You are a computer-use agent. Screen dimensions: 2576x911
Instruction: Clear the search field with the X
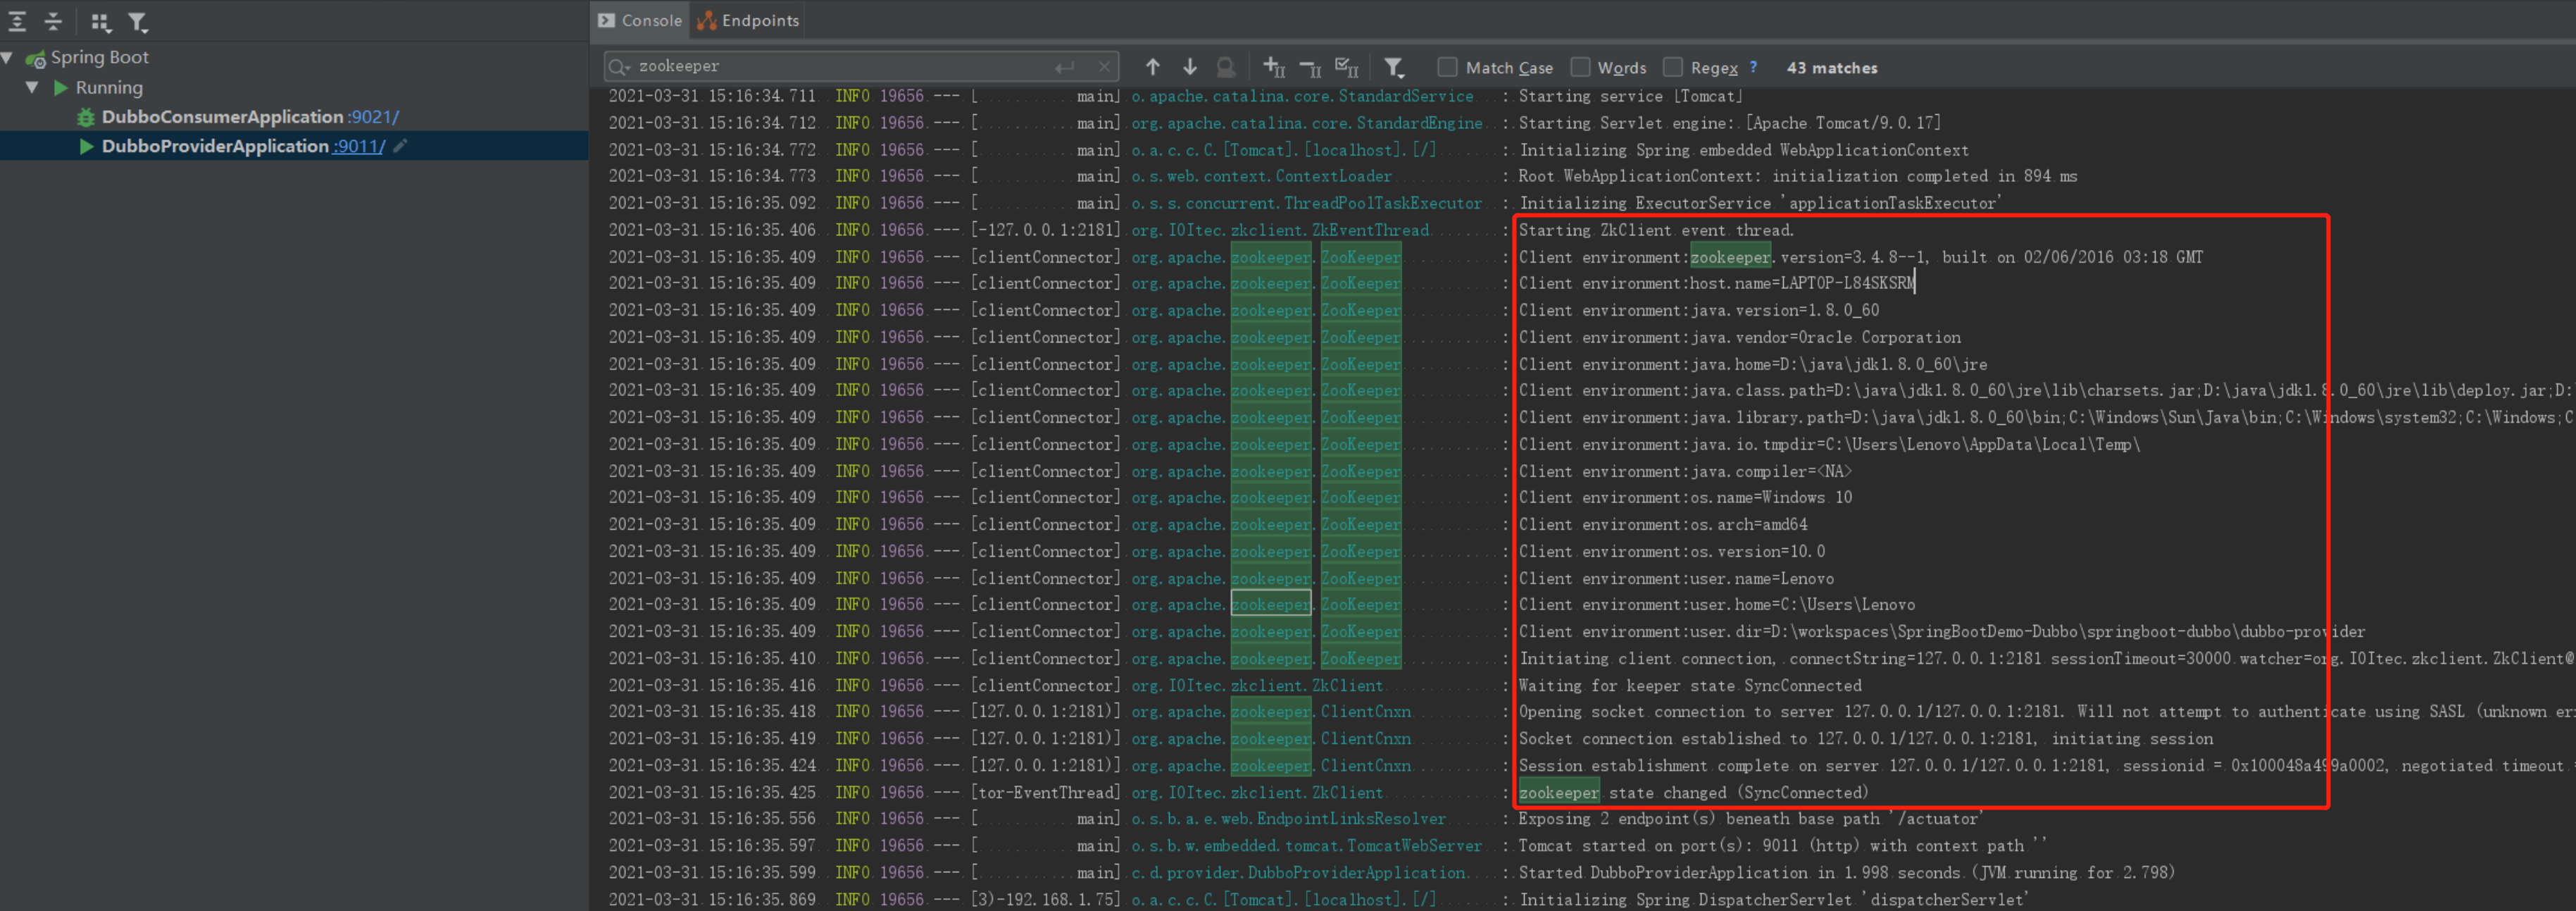click(x=1104, y=67)
